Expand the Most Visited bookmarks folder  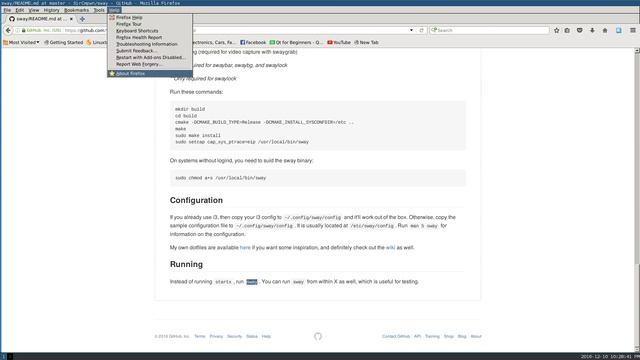[21, 42]
